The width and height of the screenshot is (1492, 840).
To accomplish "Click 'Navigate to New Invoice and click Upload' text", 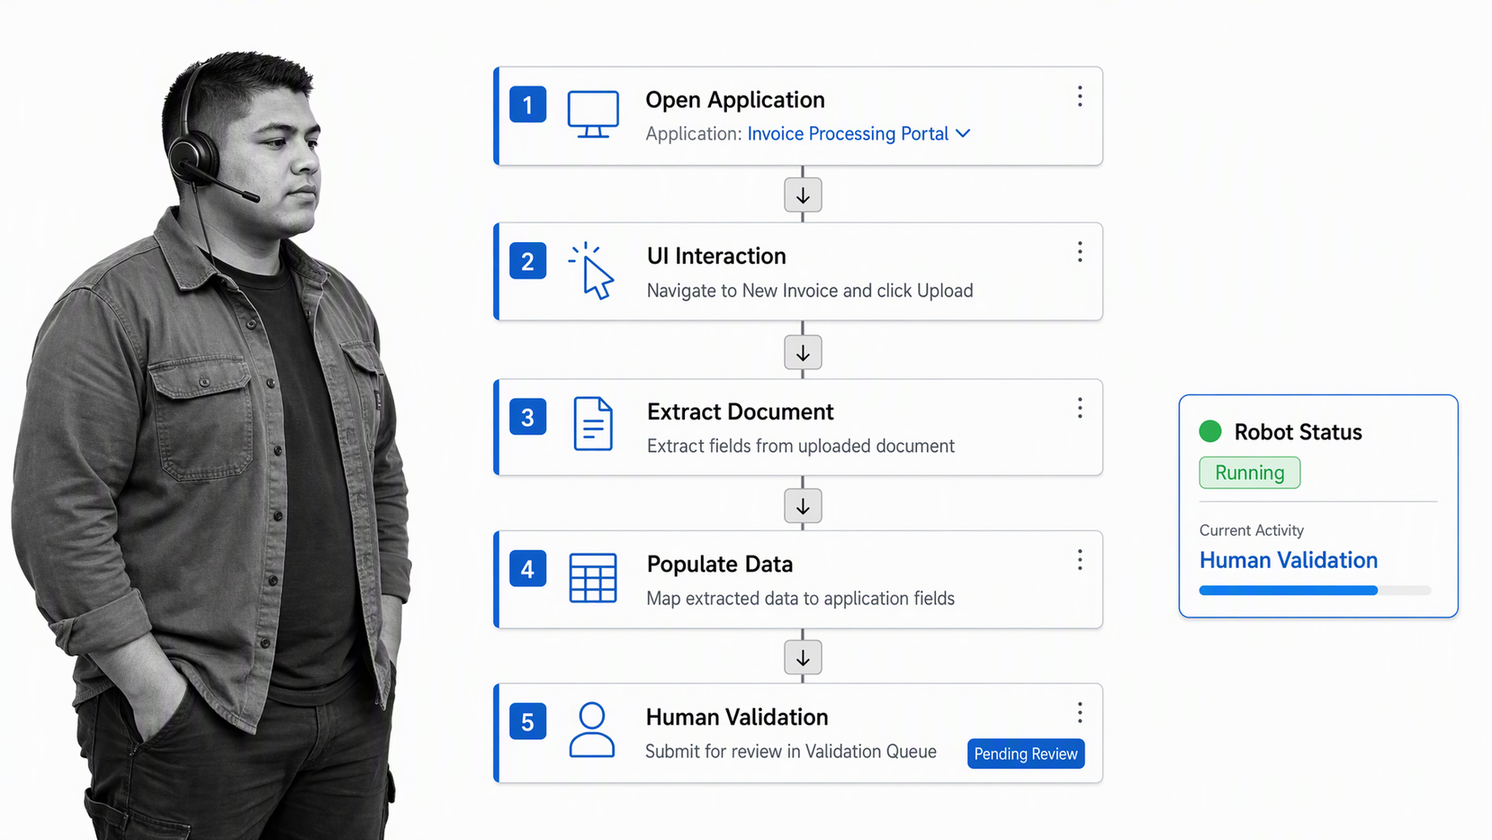I will pyautogui.click(x=810, y=291).
